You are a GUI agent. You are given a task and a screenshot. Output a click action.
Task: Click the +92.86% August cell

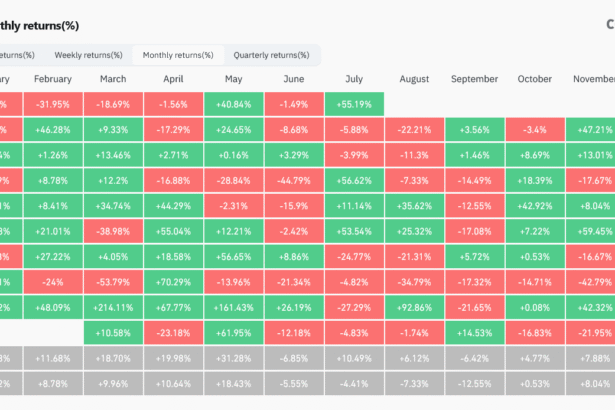414,307
